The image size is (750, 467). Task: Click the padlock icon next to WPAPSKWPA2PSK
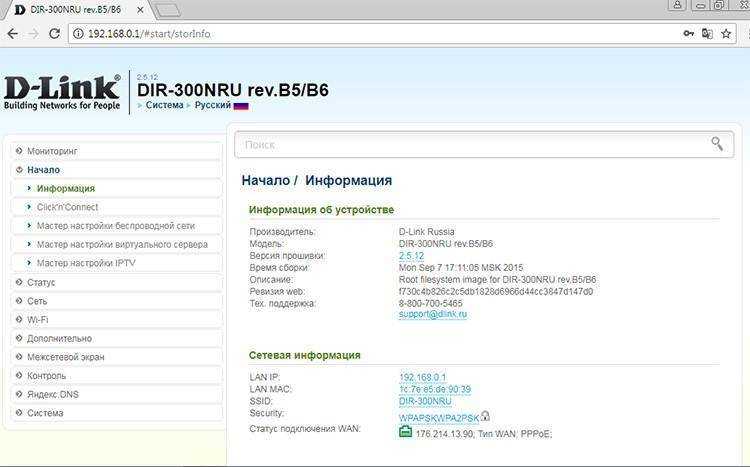coord(485,416)
